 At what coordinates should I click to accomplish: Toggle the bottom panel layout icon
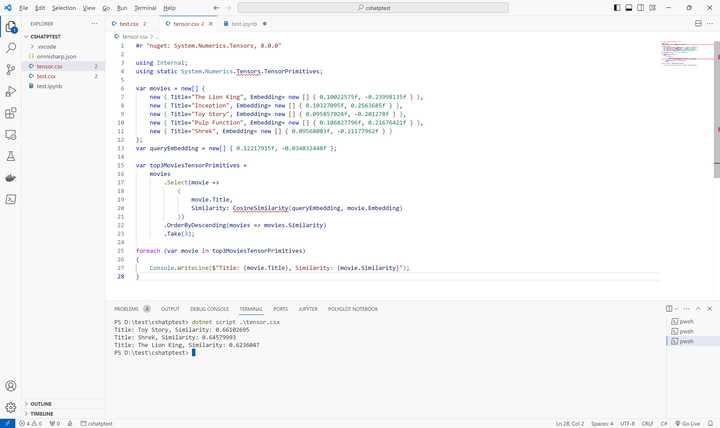[629, 8]
